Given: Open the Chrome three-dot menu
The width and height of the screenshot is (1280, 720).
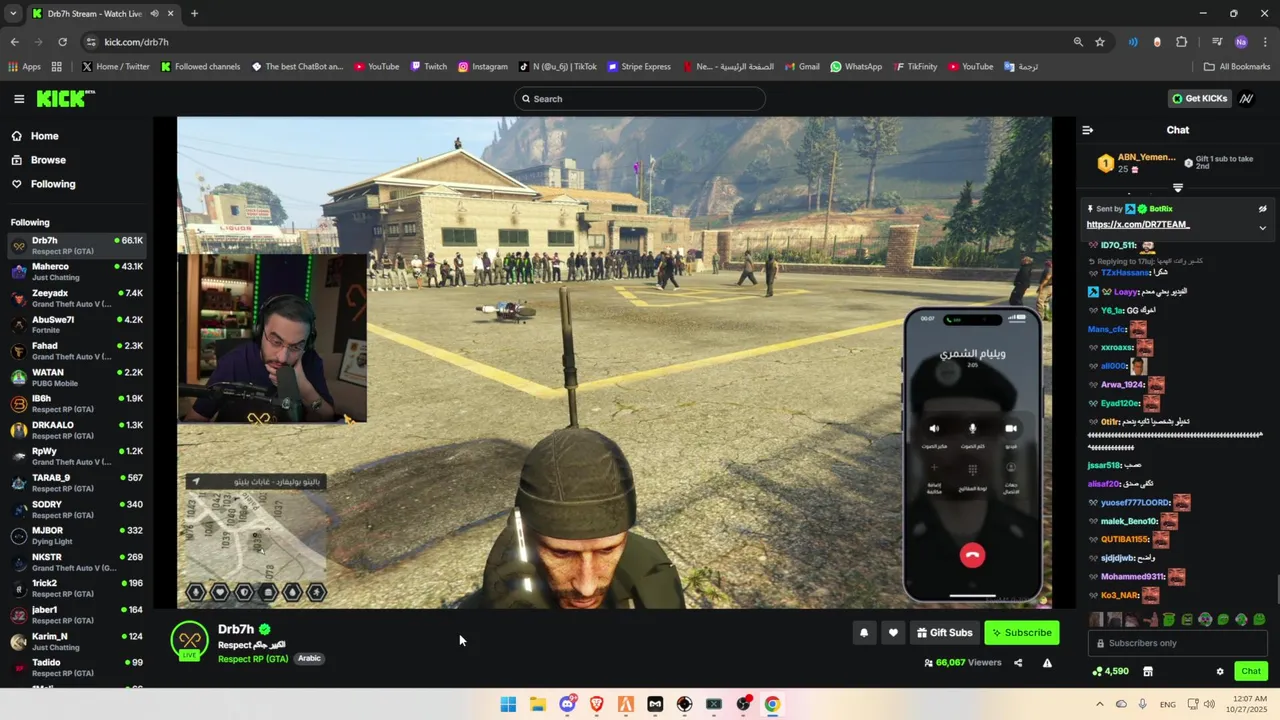Looking at the screenshot, I should click(x=1265, y=42).
